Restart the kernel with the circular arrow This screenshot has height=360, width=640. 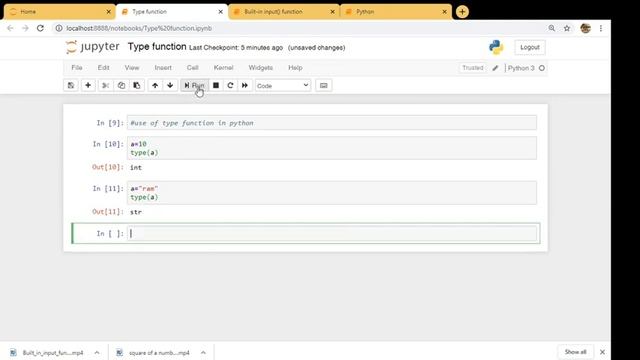click(230, 85)
